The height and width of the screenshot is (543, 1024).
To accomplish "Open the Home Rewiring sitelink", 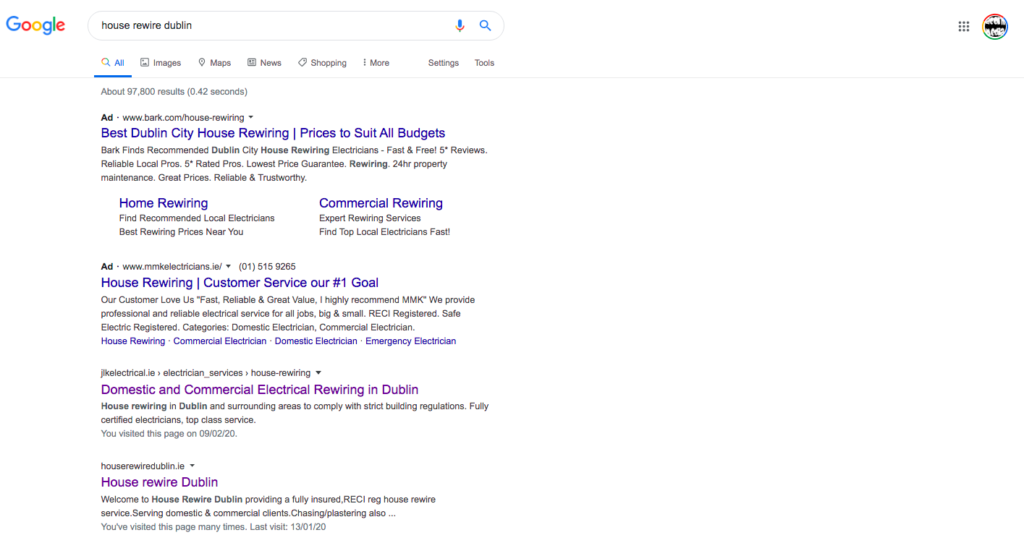I will [x=163, y=203].
